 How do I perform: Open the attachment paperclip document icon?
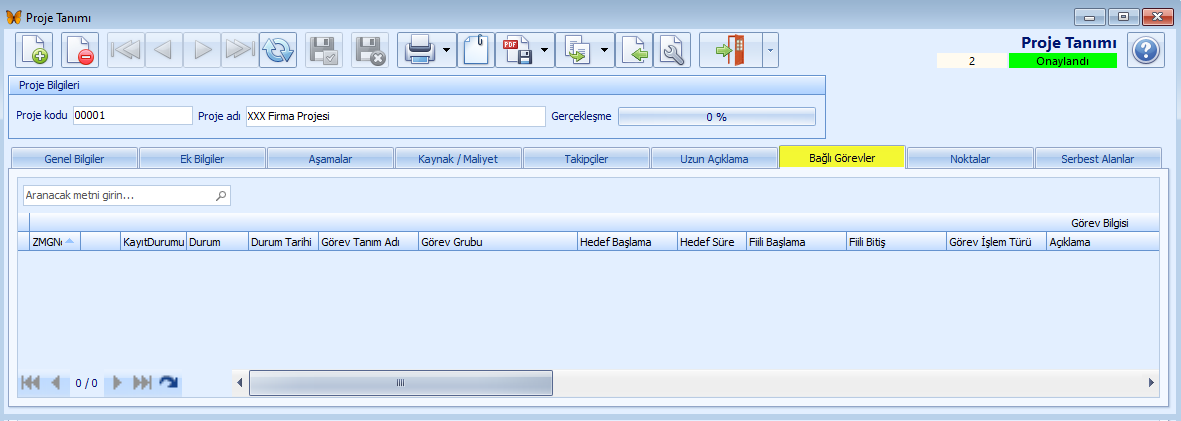tap(476, 50)
